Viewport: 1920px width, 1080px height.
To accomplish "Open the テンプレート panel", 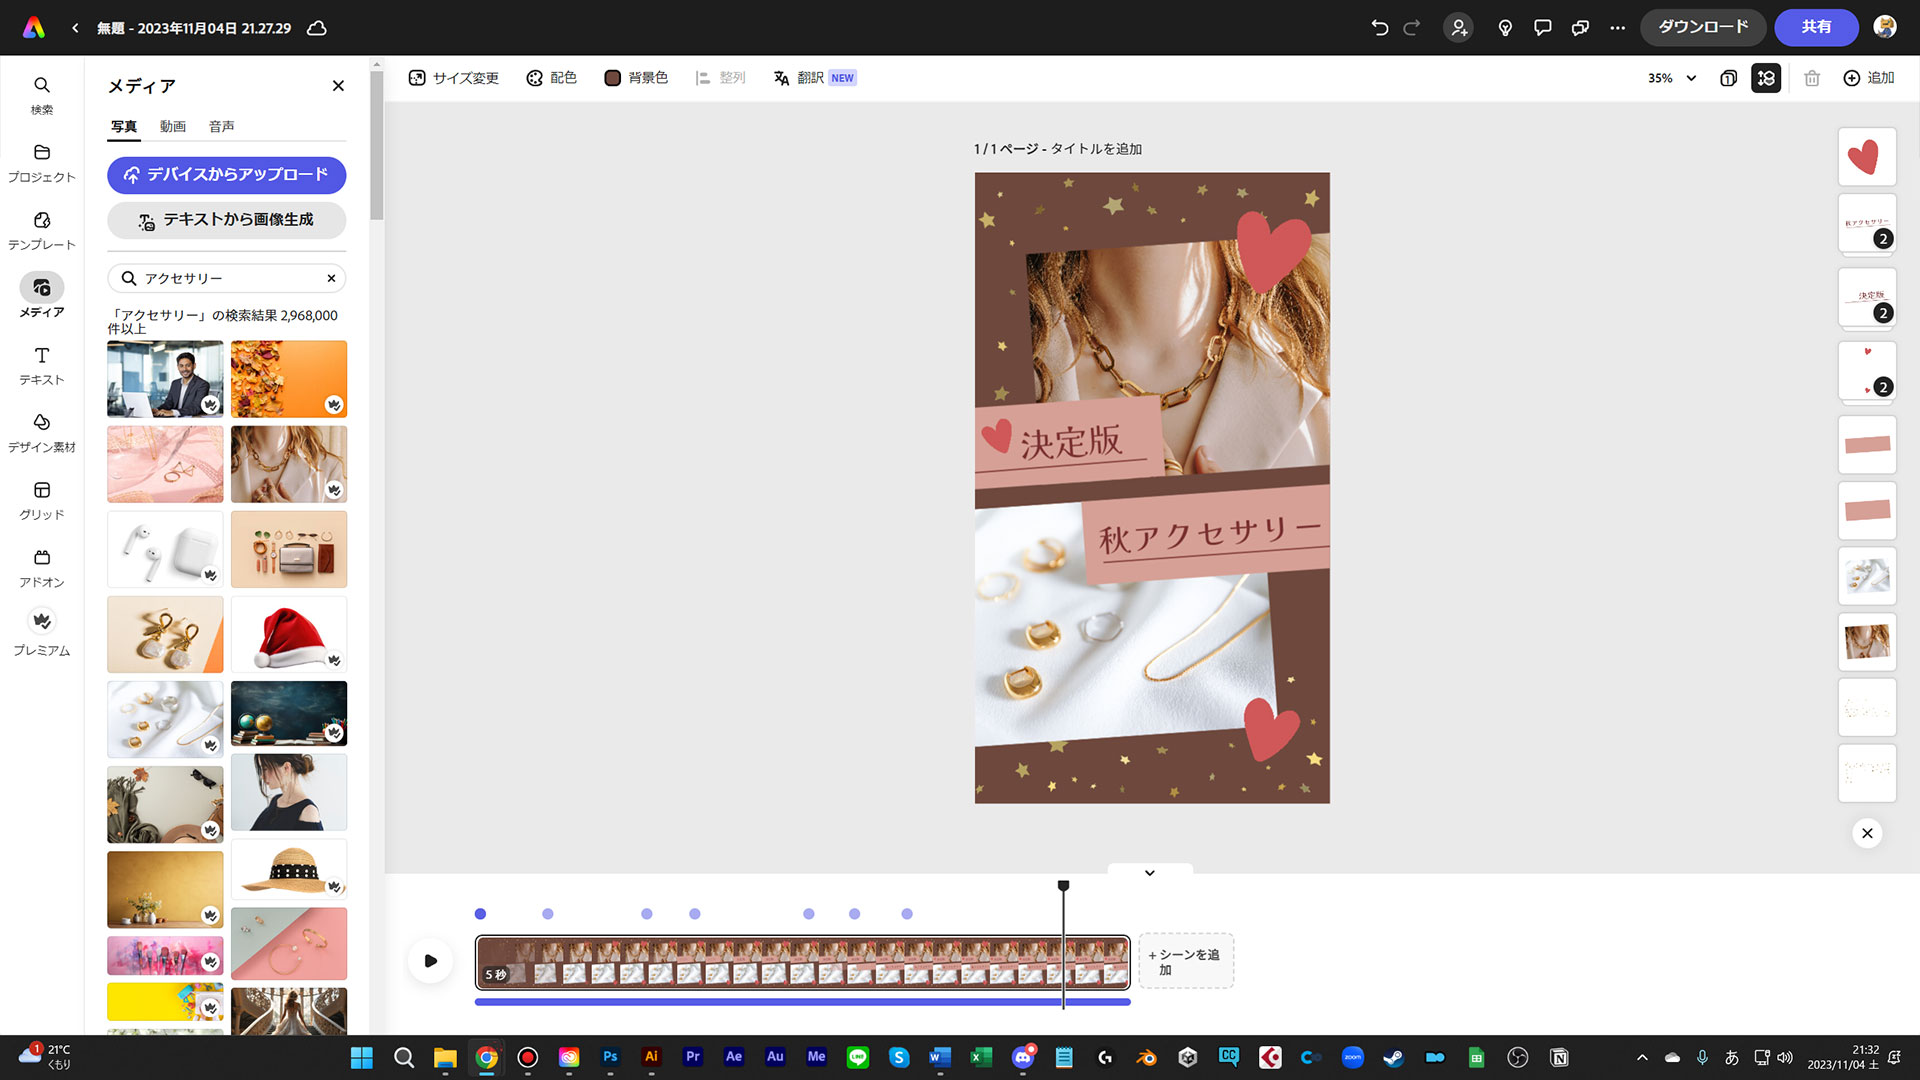I will coord(41,230).
